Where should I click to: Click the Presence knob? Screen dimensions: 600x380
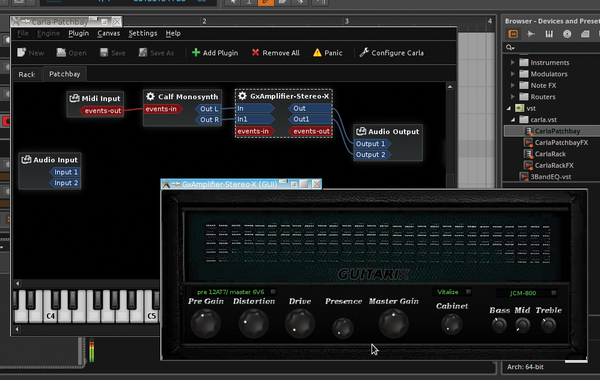[343, 328]
